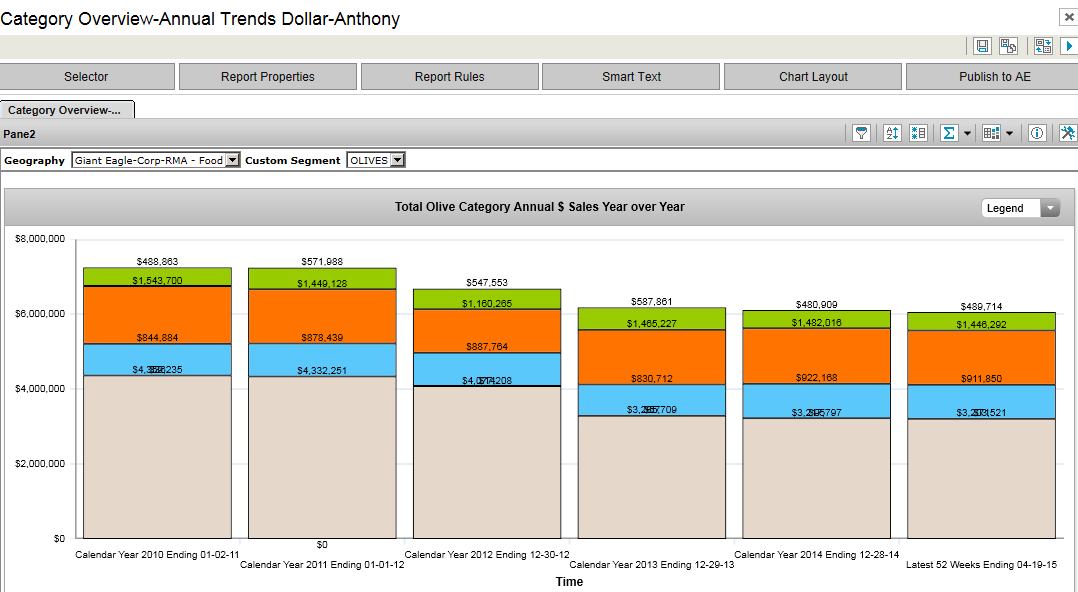Expand the Sigma totals dropdown arrow
Viewport: 1078px width, 592px height.
(x=968, y=133)
